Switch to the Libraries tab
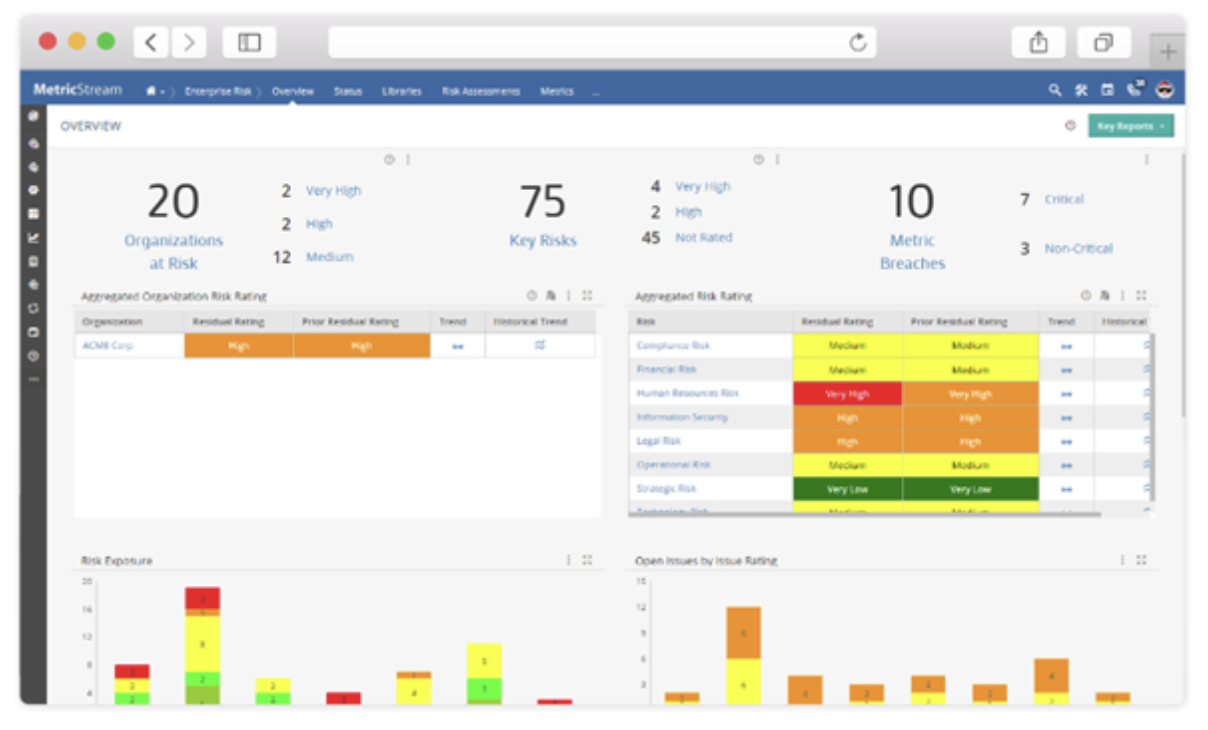The height and width of the screenshot is (730, 1208). click(x=401, y=91)
